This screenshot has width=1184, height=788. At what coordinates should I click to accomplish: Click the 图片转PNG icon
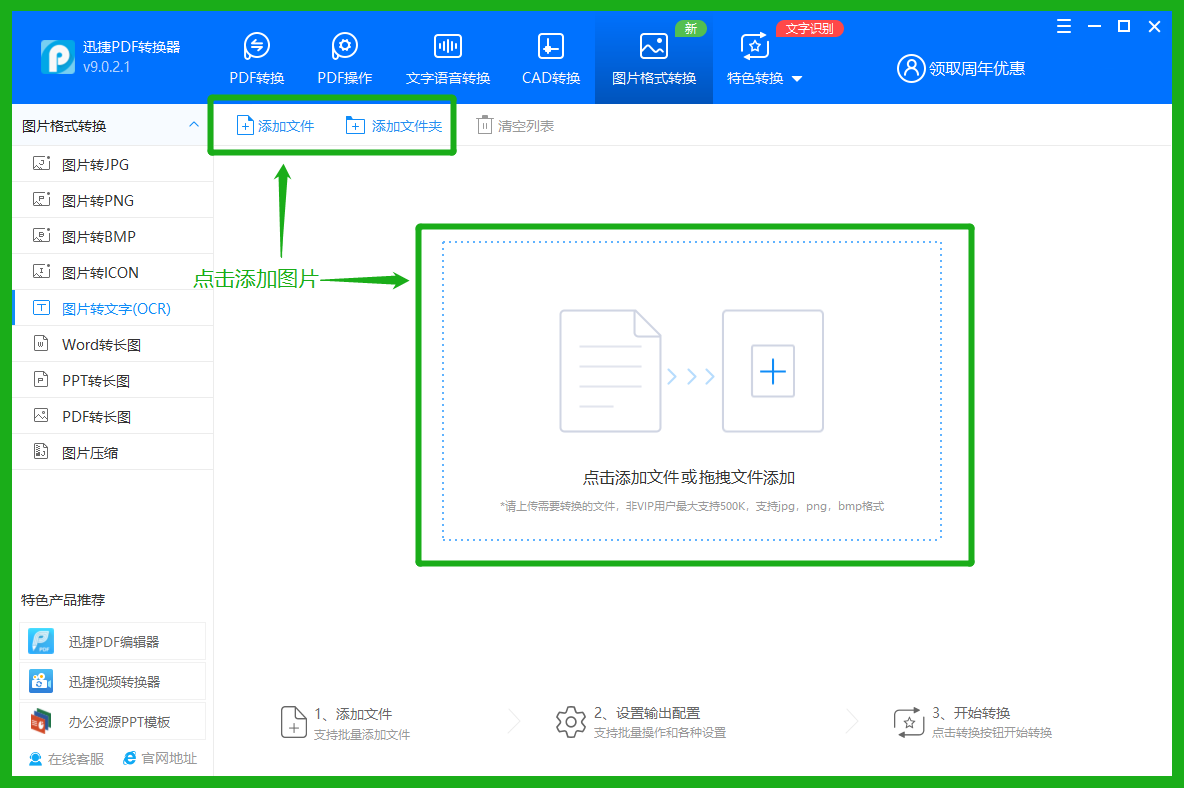pos(42,200)
